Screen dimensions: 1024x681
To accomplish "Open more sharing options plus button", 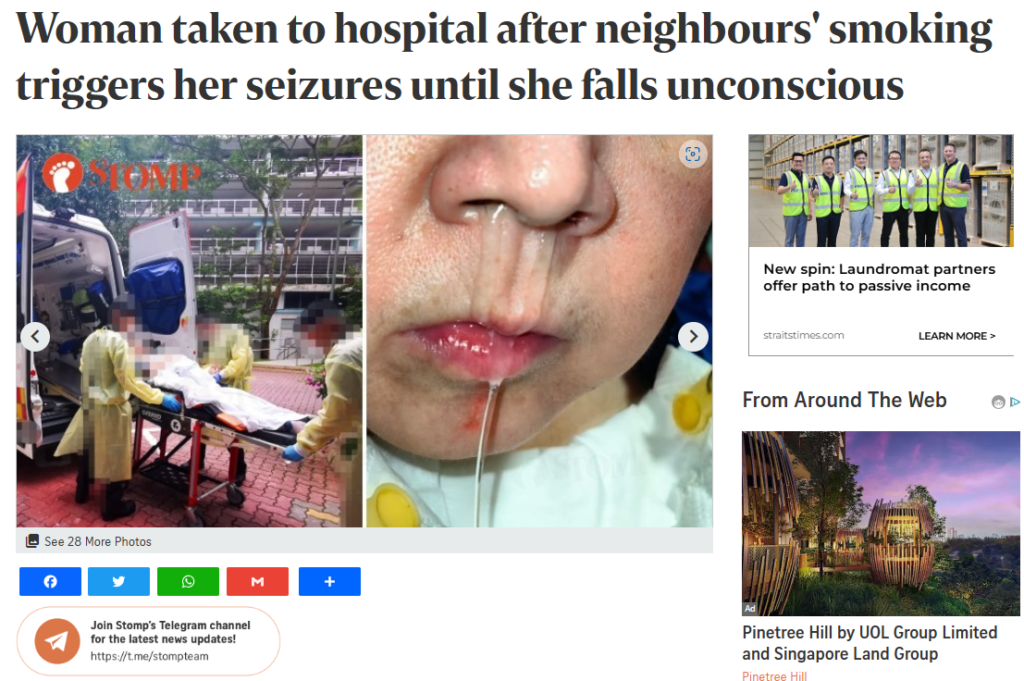I will click(330, 581).
